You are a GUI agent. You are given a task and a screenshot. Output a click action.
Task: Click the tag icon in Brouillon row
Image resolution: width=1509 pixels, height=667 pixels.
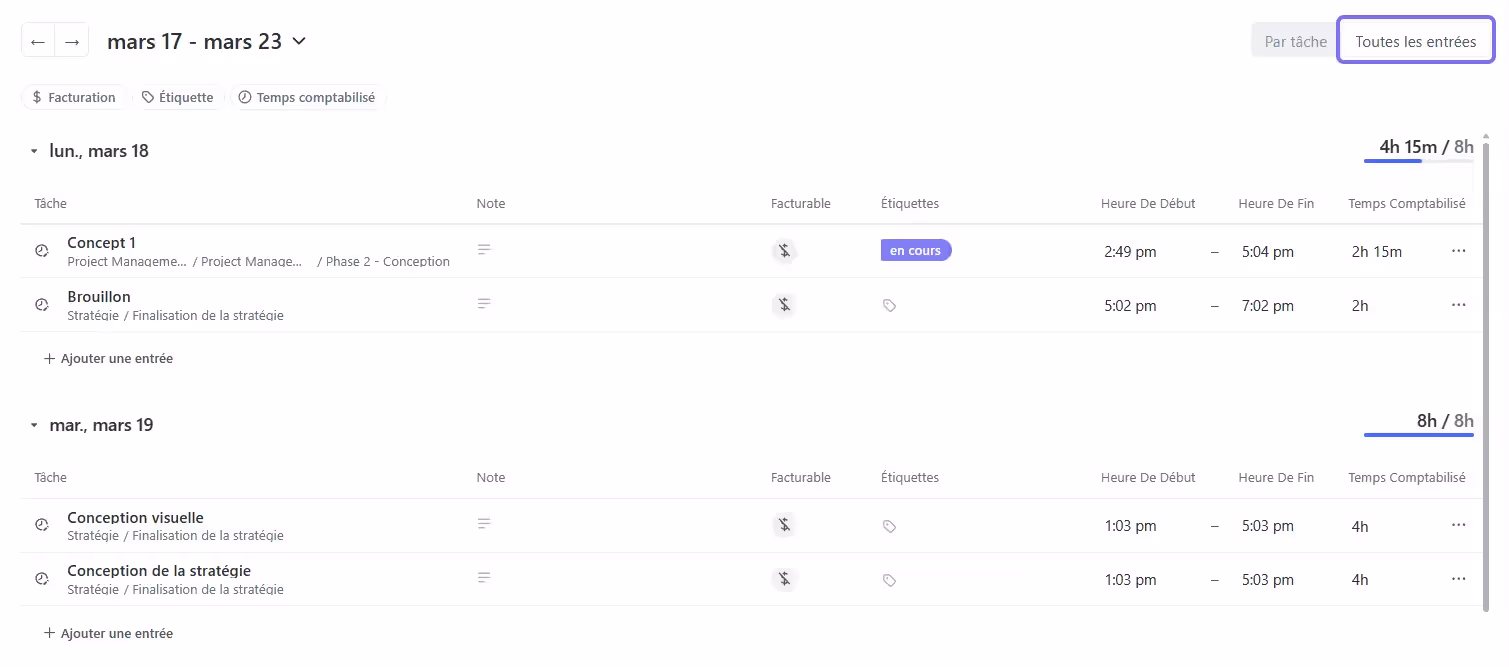[x=889, y=306]
